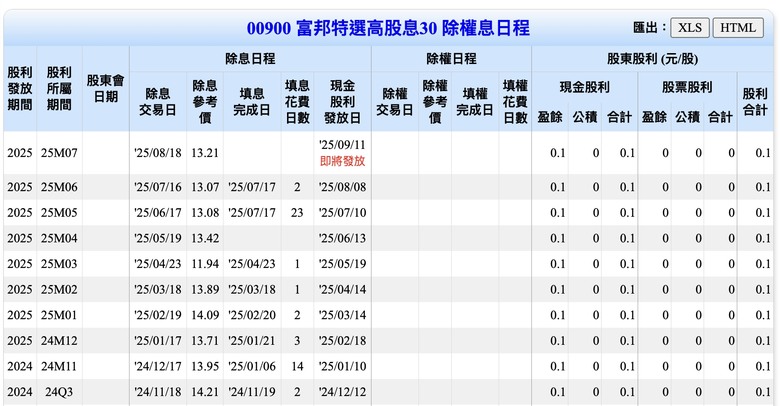Select the 填息完成日 column header
This screenshot has width=780, height=406.
tap(252, 102)
